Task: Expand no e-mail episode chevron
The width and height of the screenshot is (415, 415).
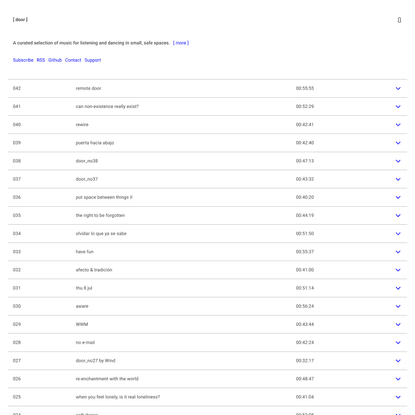Action: point(398,343)
